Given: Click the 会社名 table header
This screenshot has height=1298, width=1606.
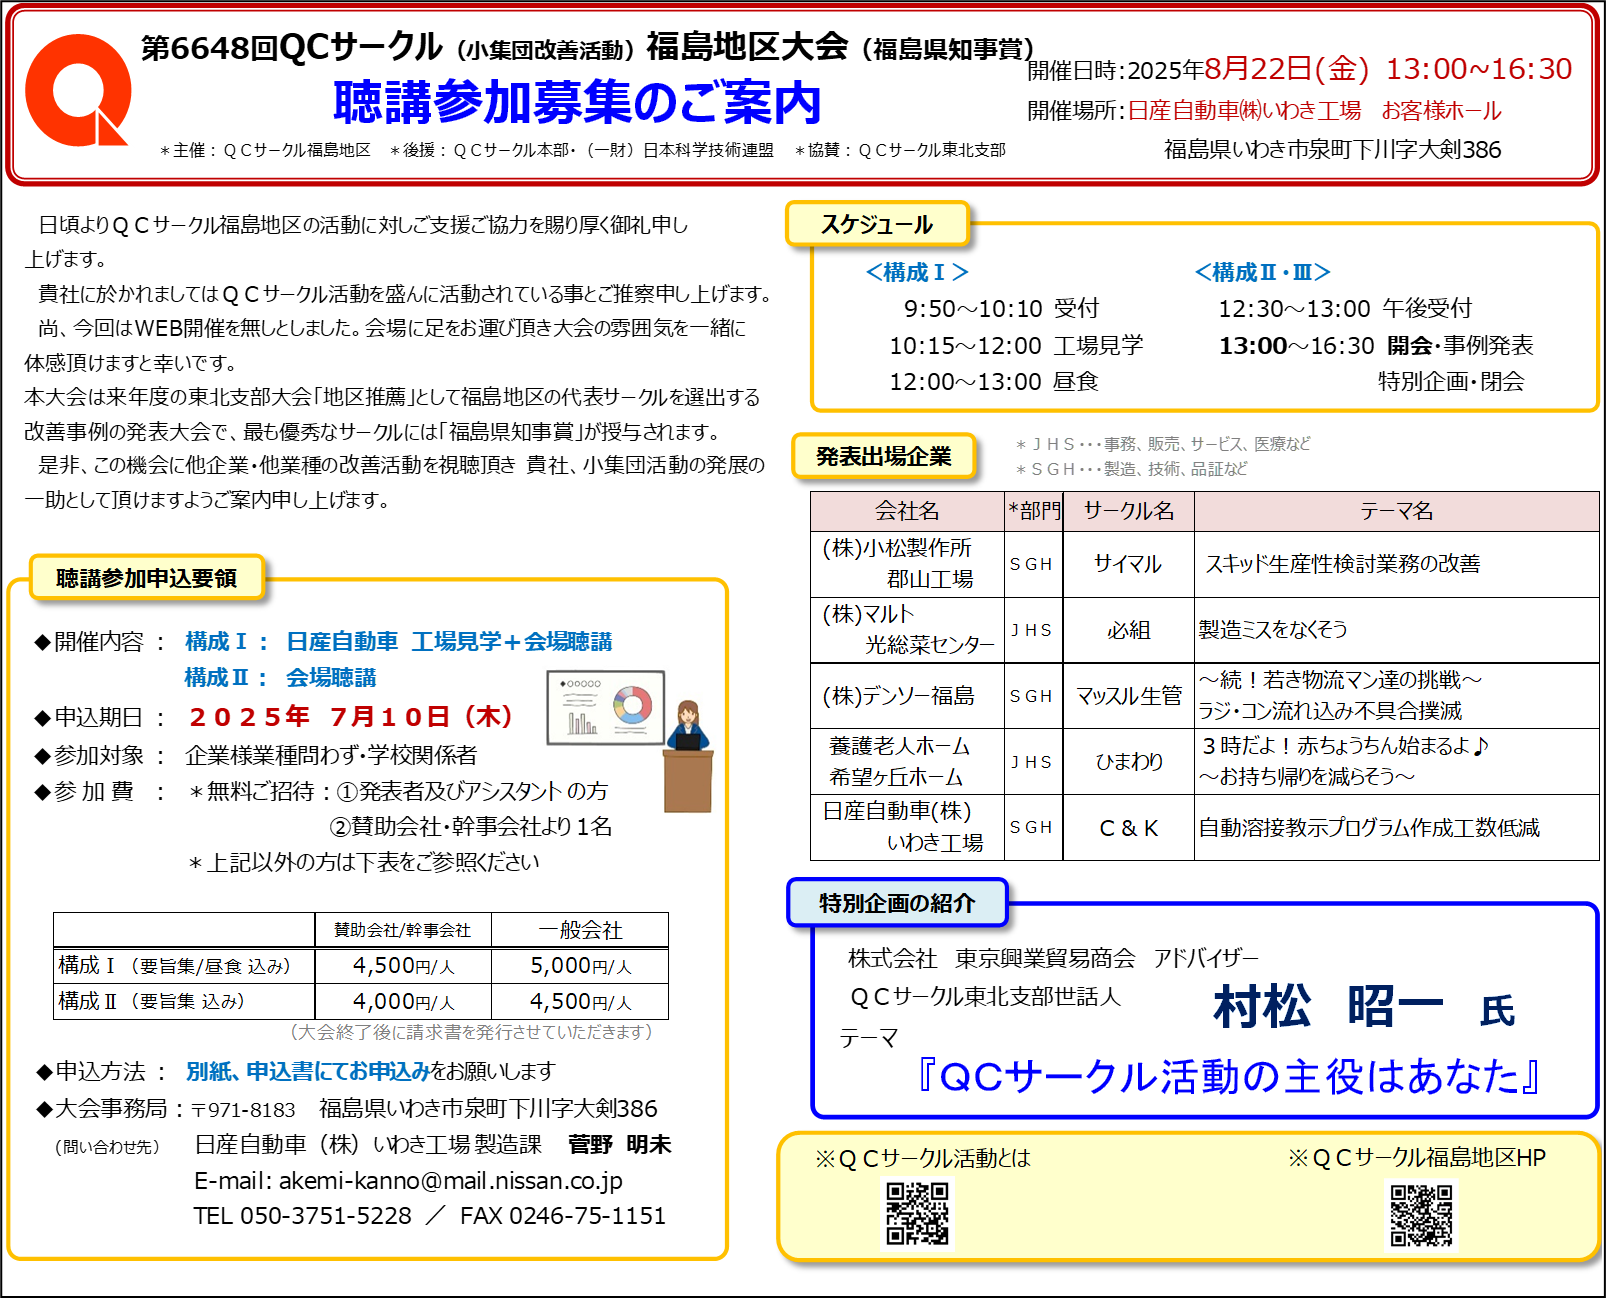Looking at the screenshot, I should click(907, 511).
